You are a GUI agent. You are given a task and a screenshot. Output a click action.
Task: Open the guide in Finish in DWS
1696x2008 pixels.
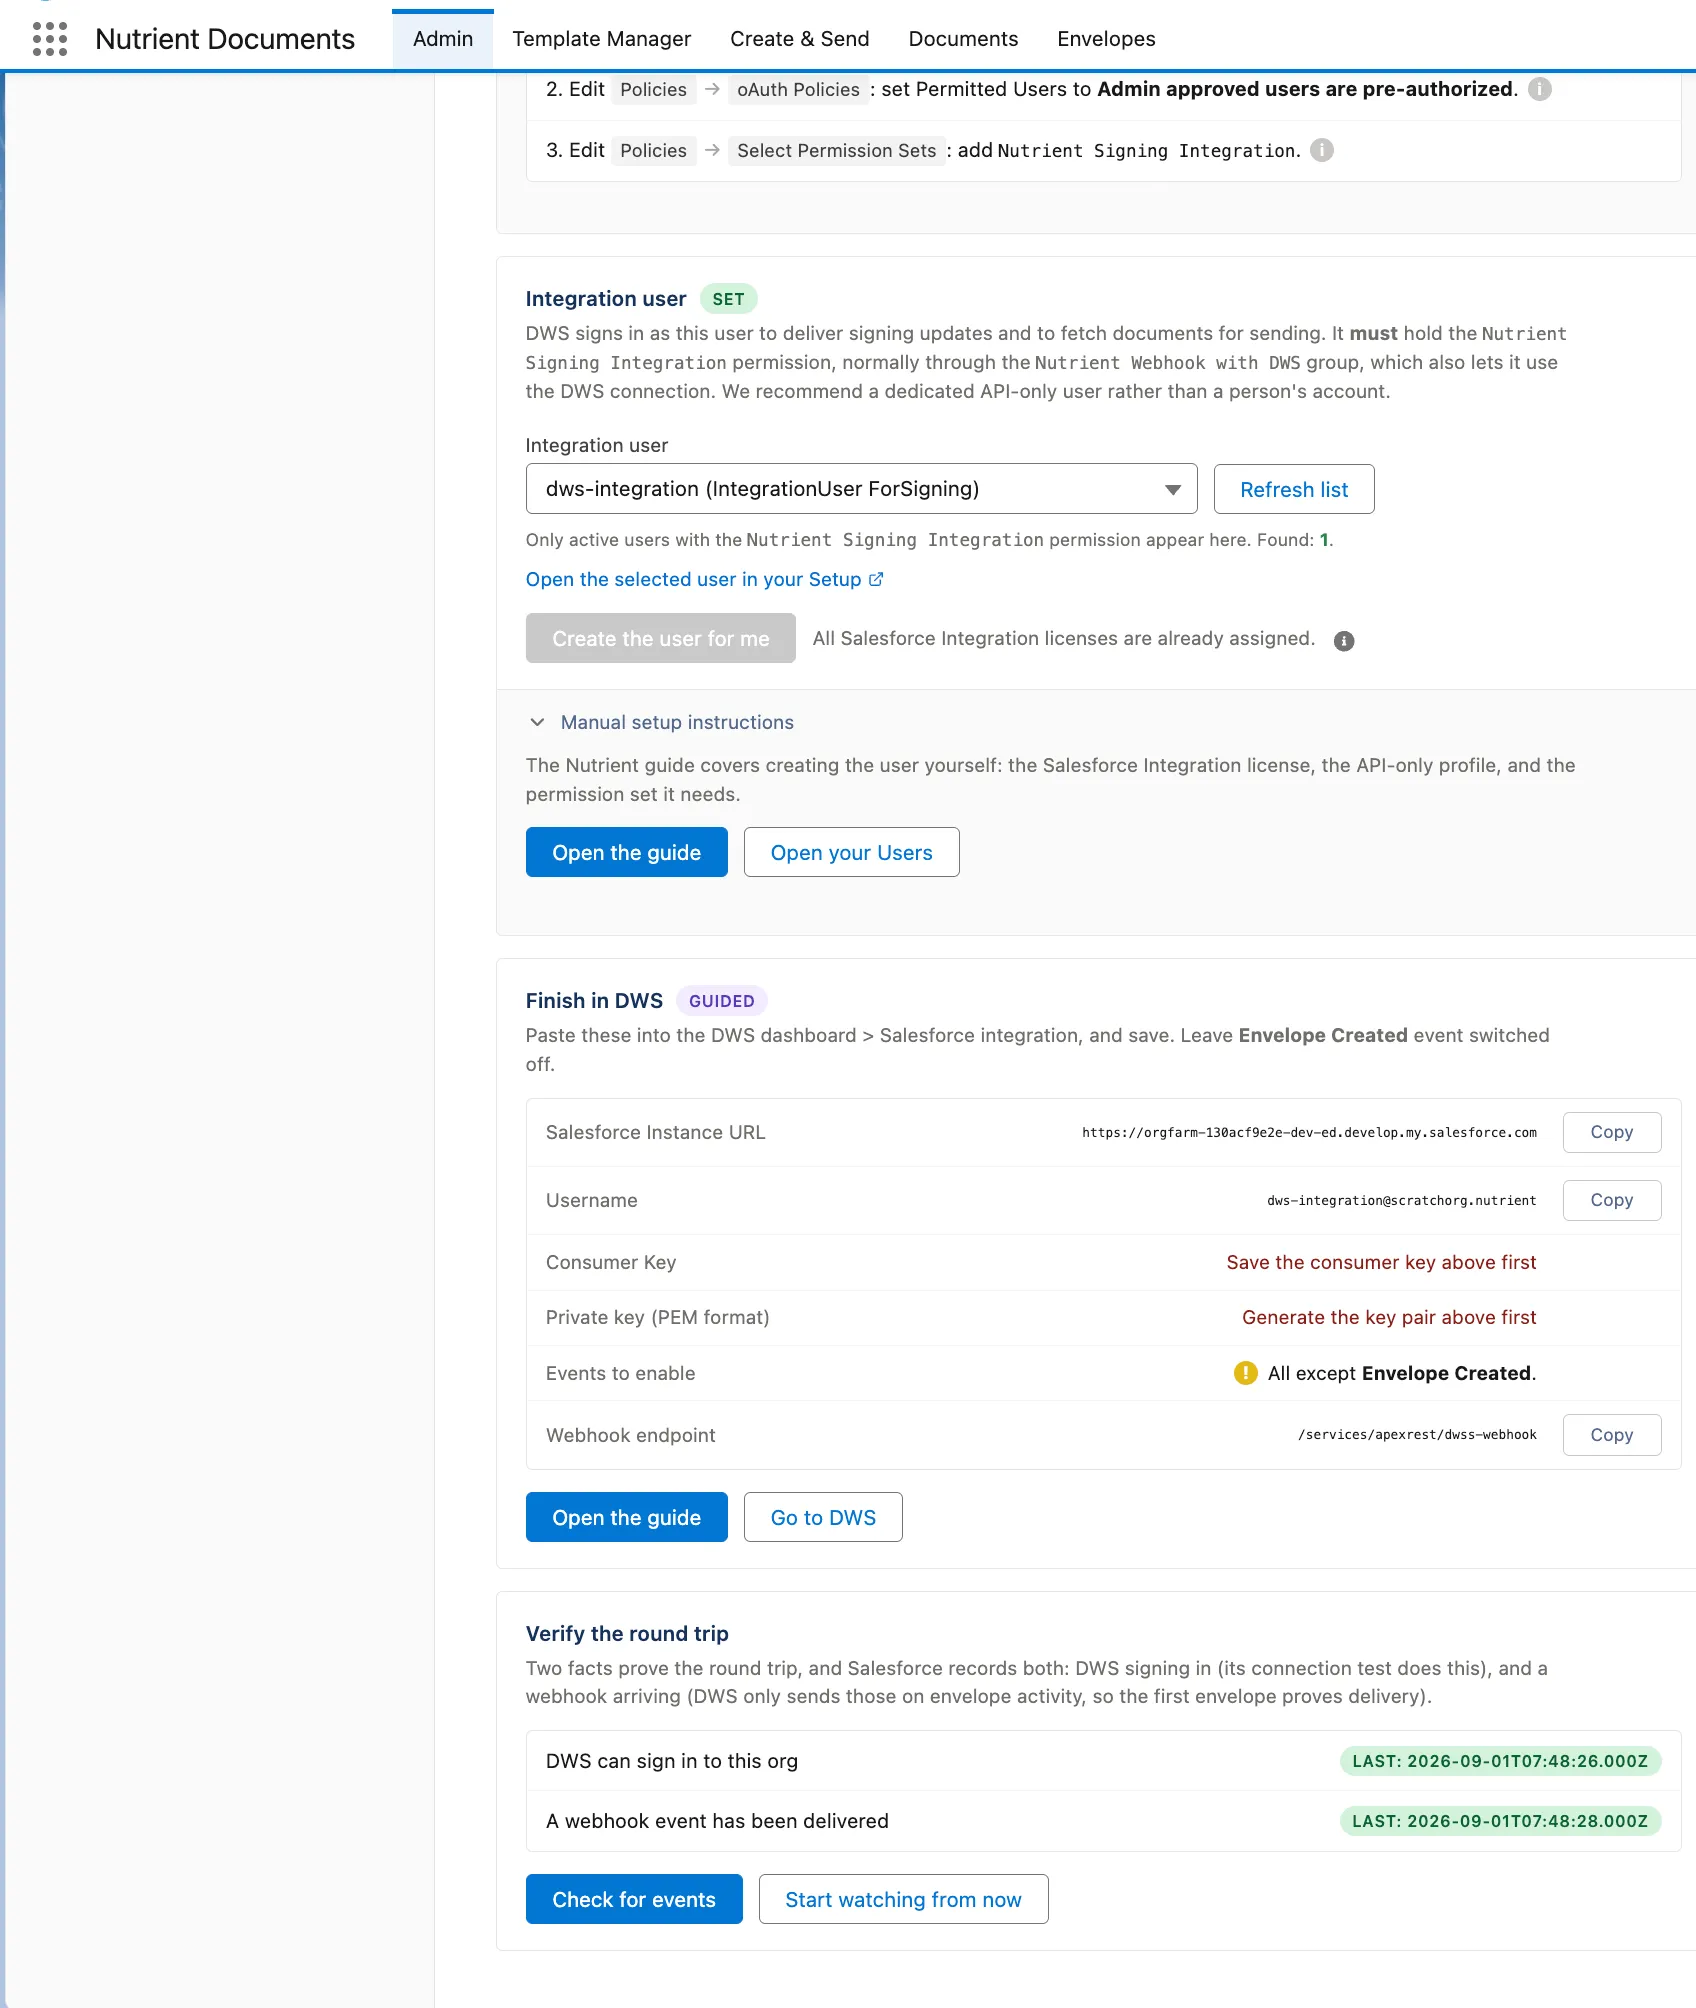[627, 1517]
